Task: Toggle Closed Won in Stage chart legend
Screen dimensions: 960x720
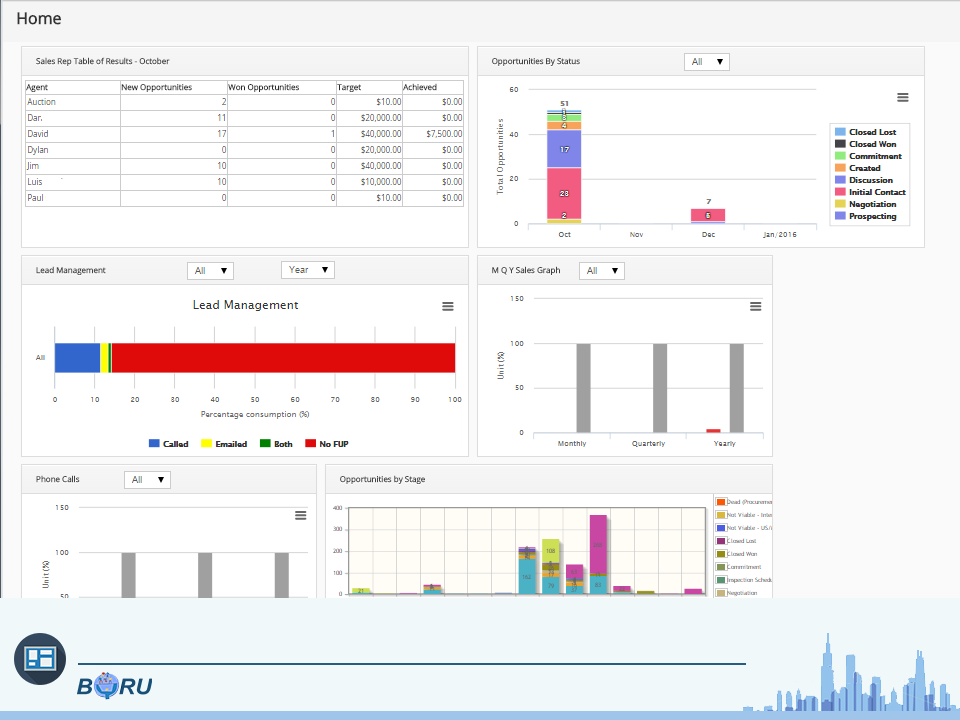Action: [737, 554]
